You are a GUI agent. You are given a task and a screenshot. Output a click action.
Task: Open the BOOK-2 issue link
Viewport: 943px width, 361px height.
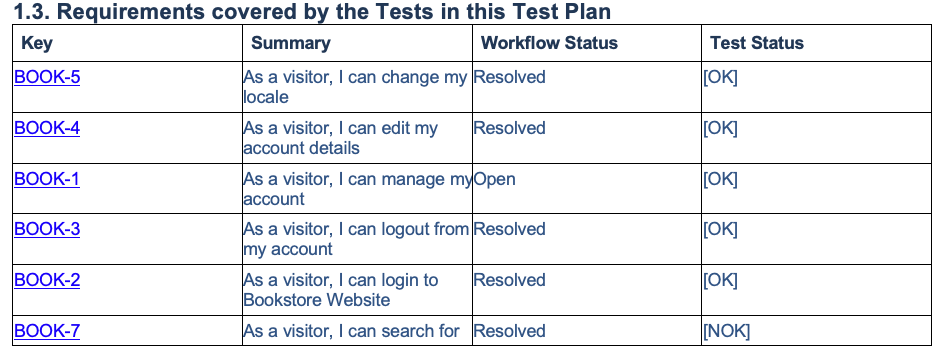point(47,280)
